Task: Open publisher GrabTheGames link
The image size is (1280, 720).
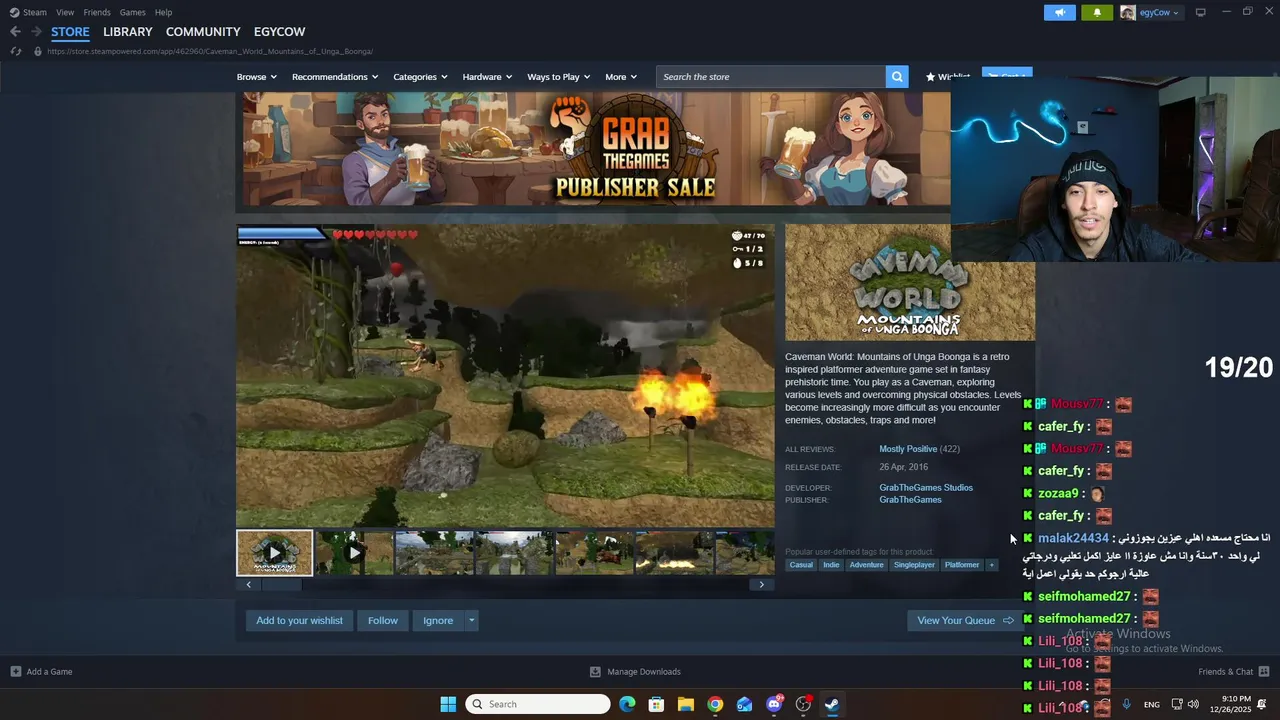Action: click(910, 500)
